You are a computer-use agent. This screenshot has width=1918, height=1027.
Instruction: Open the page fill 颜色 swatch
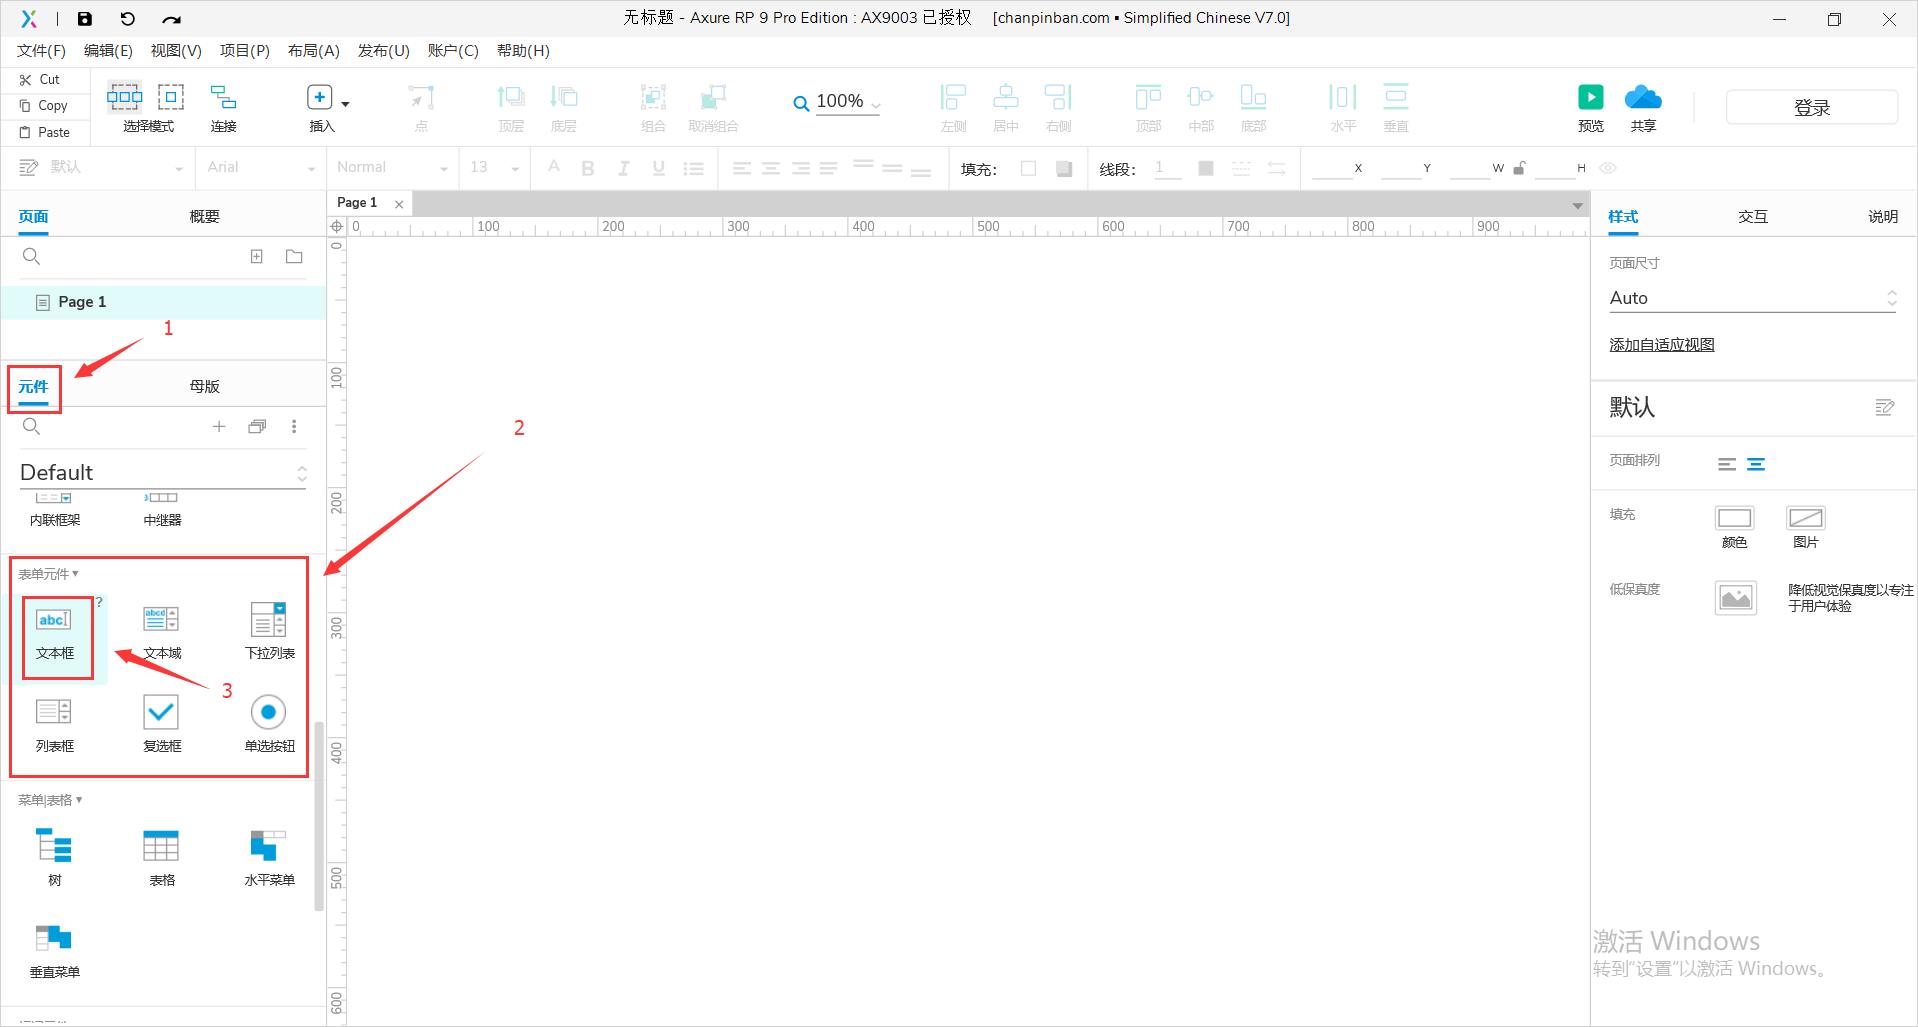pos(1734,518)
